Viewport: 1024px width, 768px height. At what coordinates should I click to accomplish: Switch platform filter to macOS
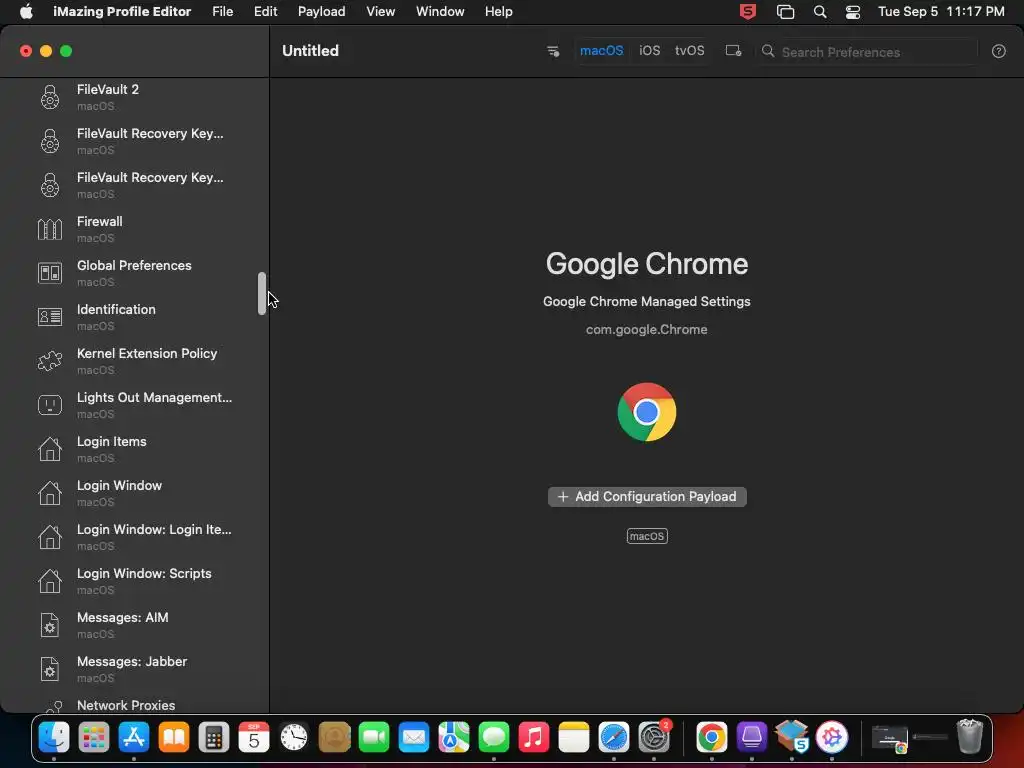point(601,51)
